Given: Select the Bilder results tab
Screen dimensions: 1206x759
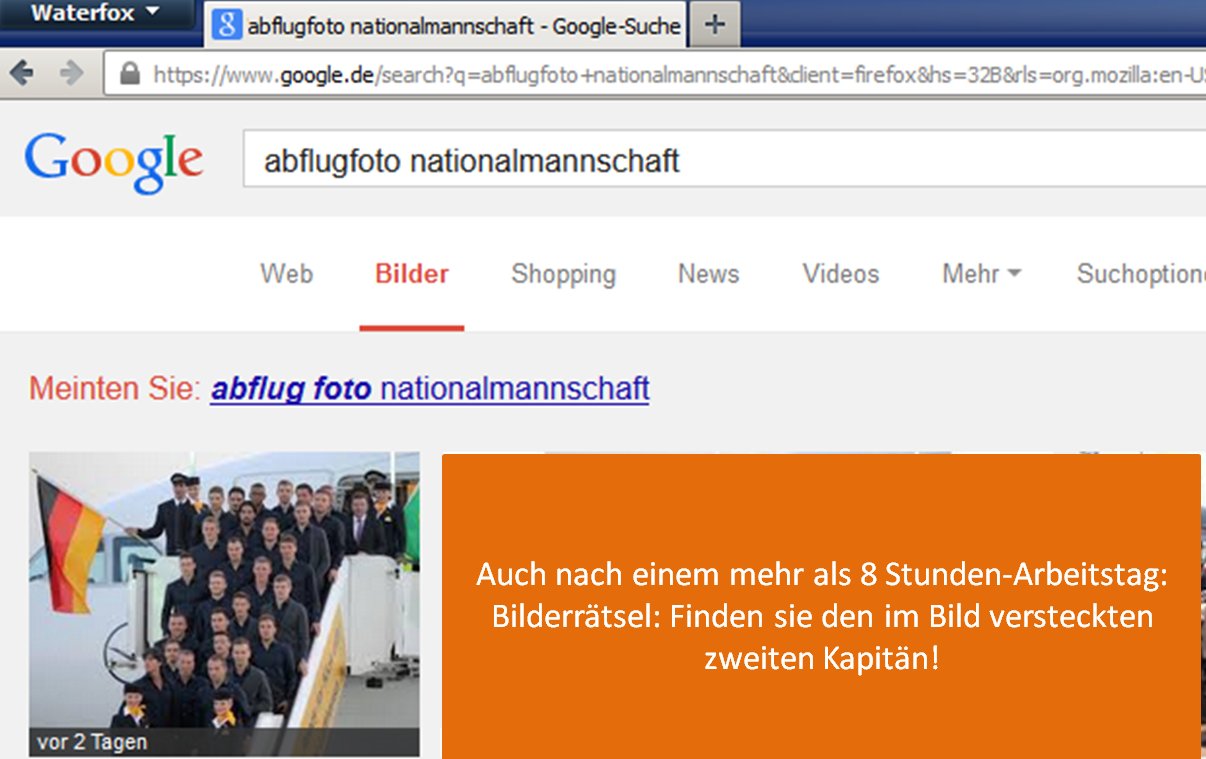Looking at the screenshot, I should click(x=411, y=274).
